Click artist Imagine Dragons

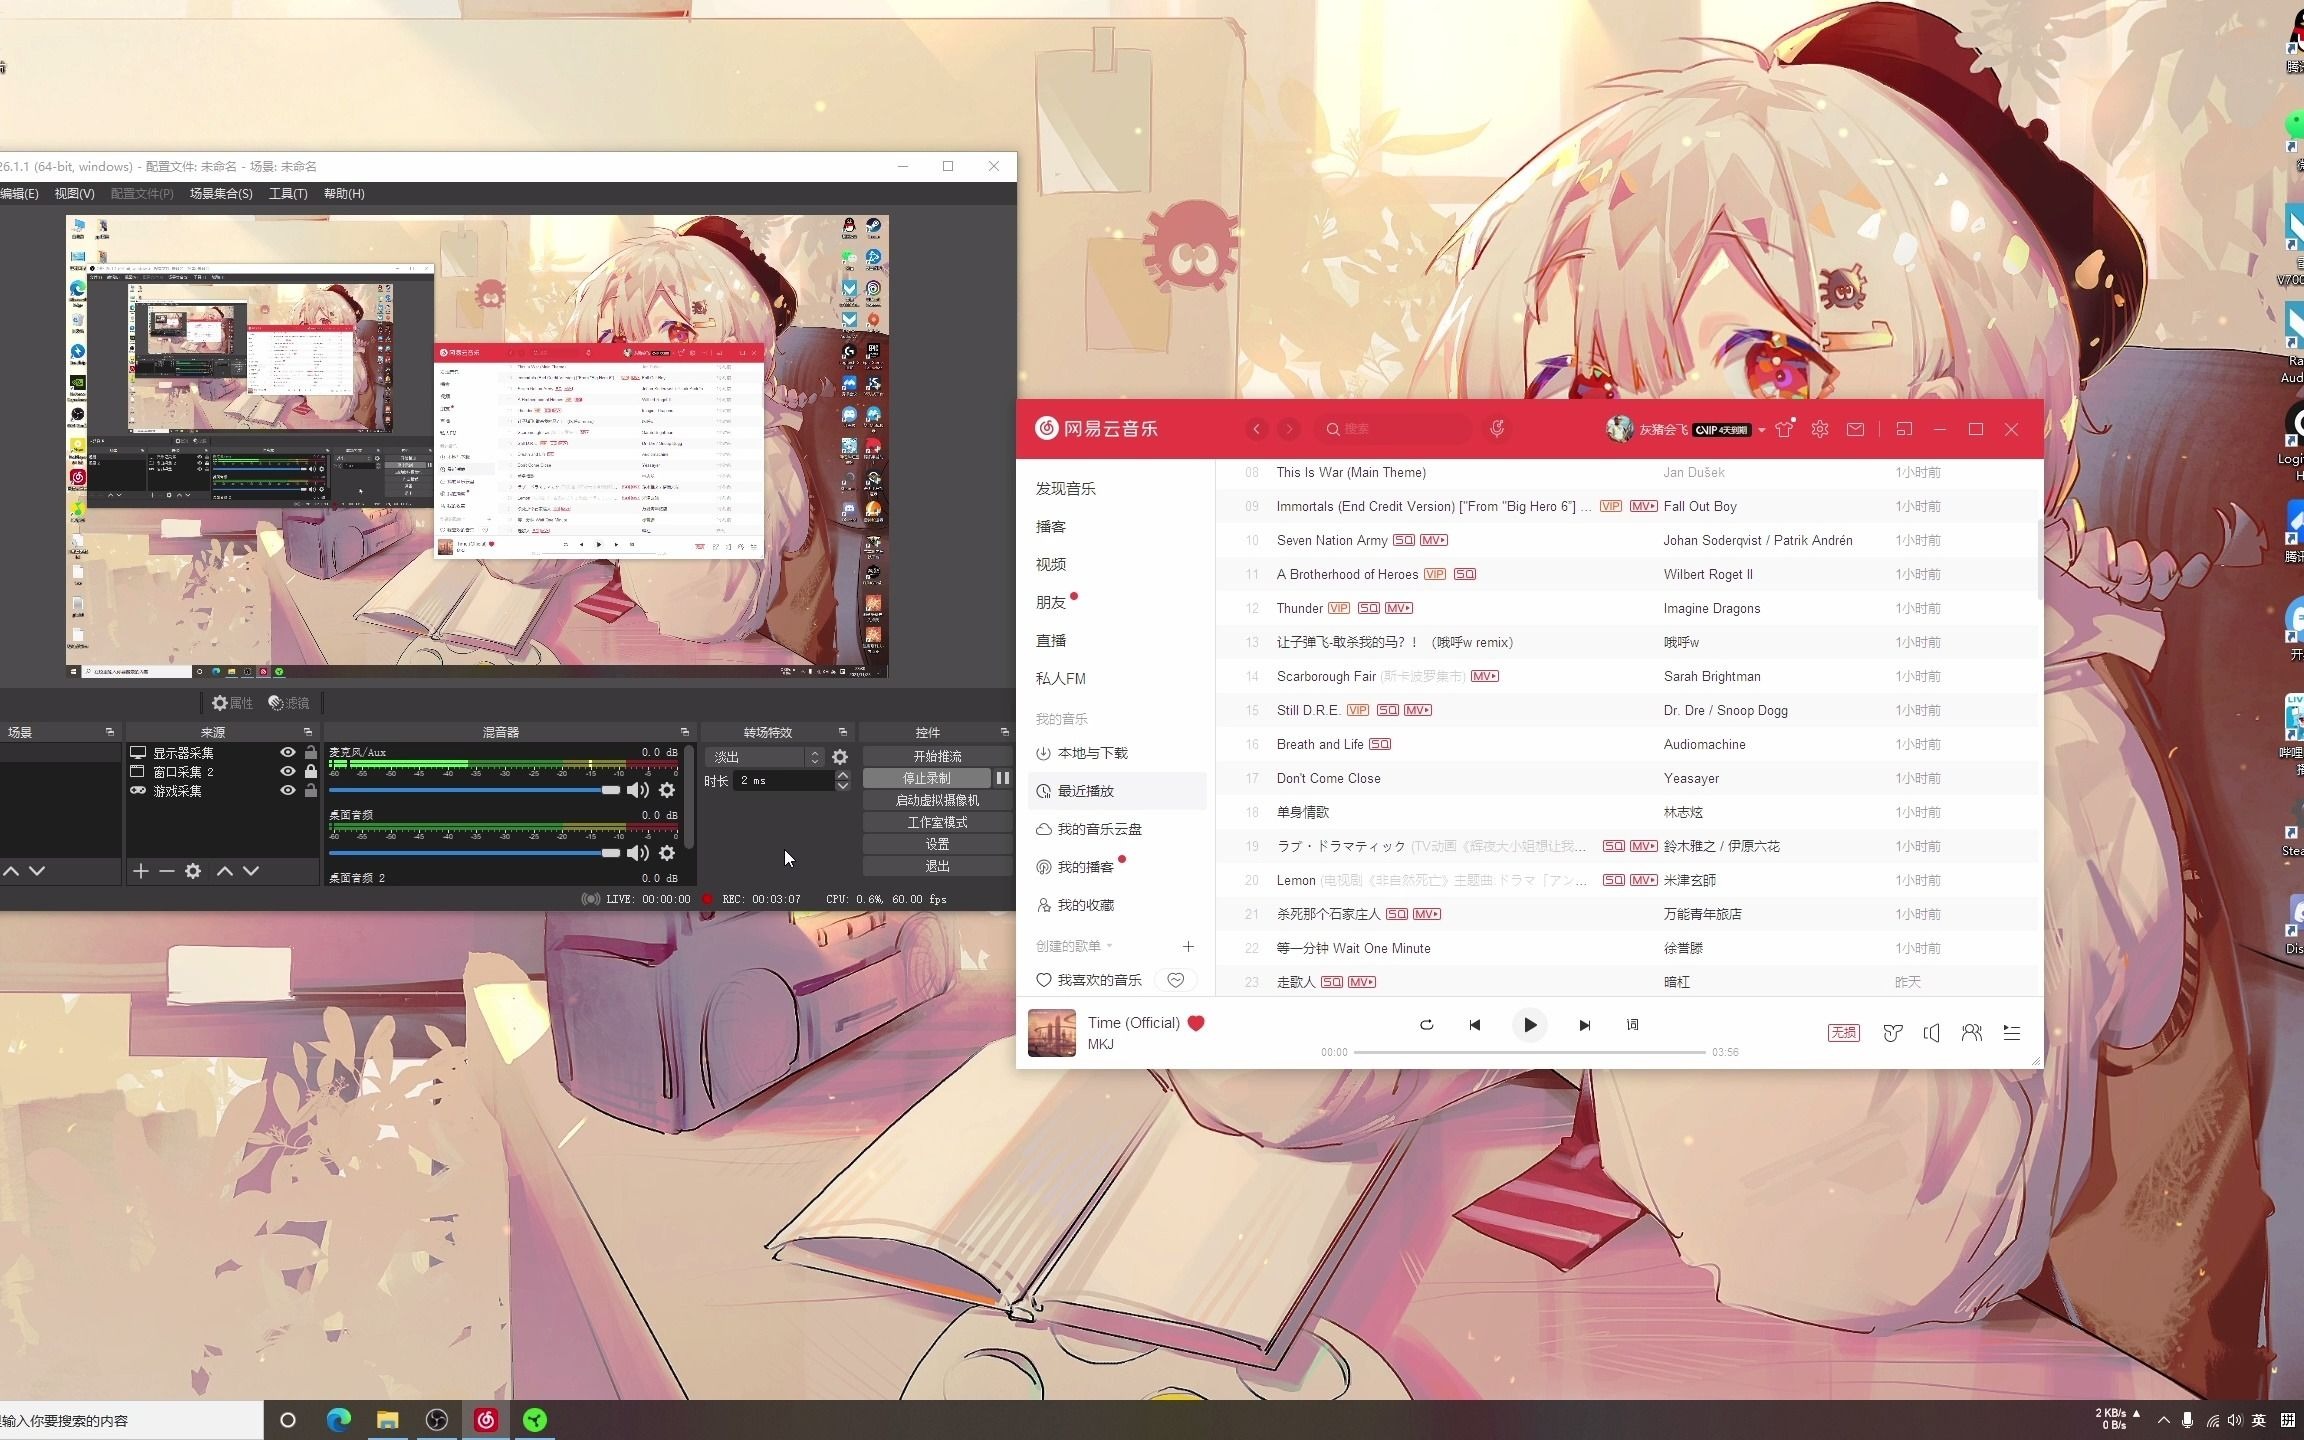[1712, 608]
